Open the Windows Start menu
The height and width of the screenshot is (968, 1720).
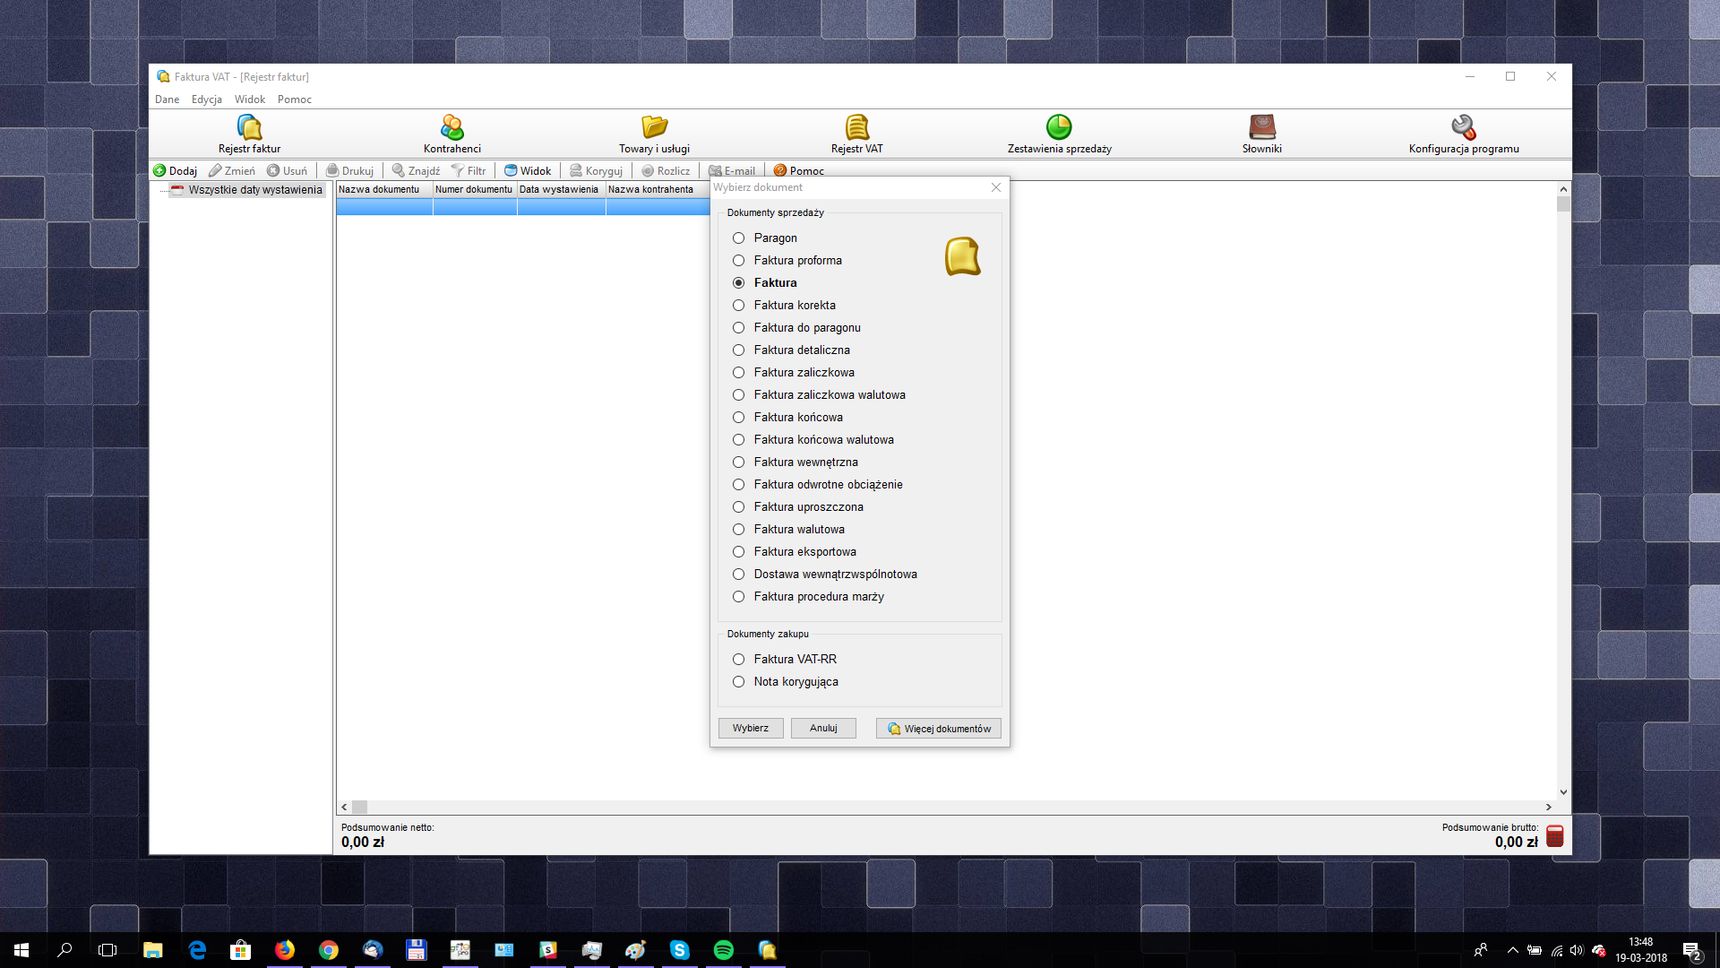pyautogui.click(x=21, y=950)
